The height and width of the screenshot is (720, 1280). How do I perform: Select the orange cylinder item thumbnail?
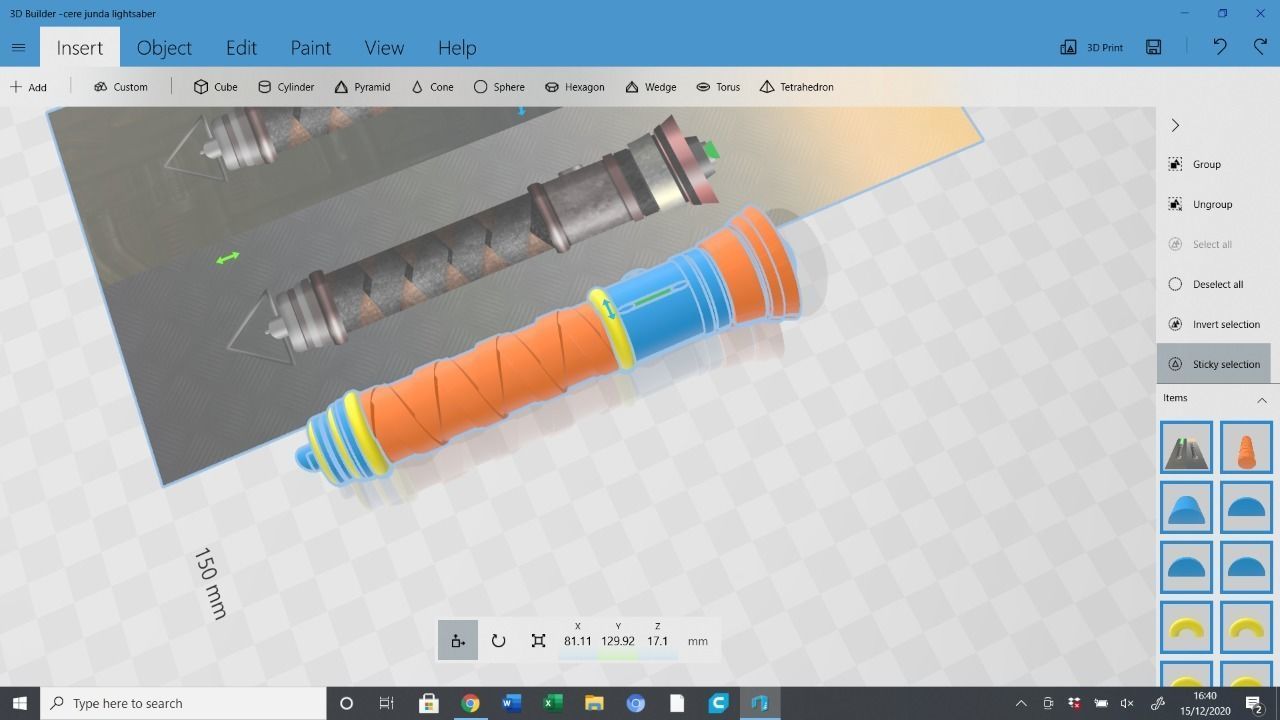click(1246, 447)
